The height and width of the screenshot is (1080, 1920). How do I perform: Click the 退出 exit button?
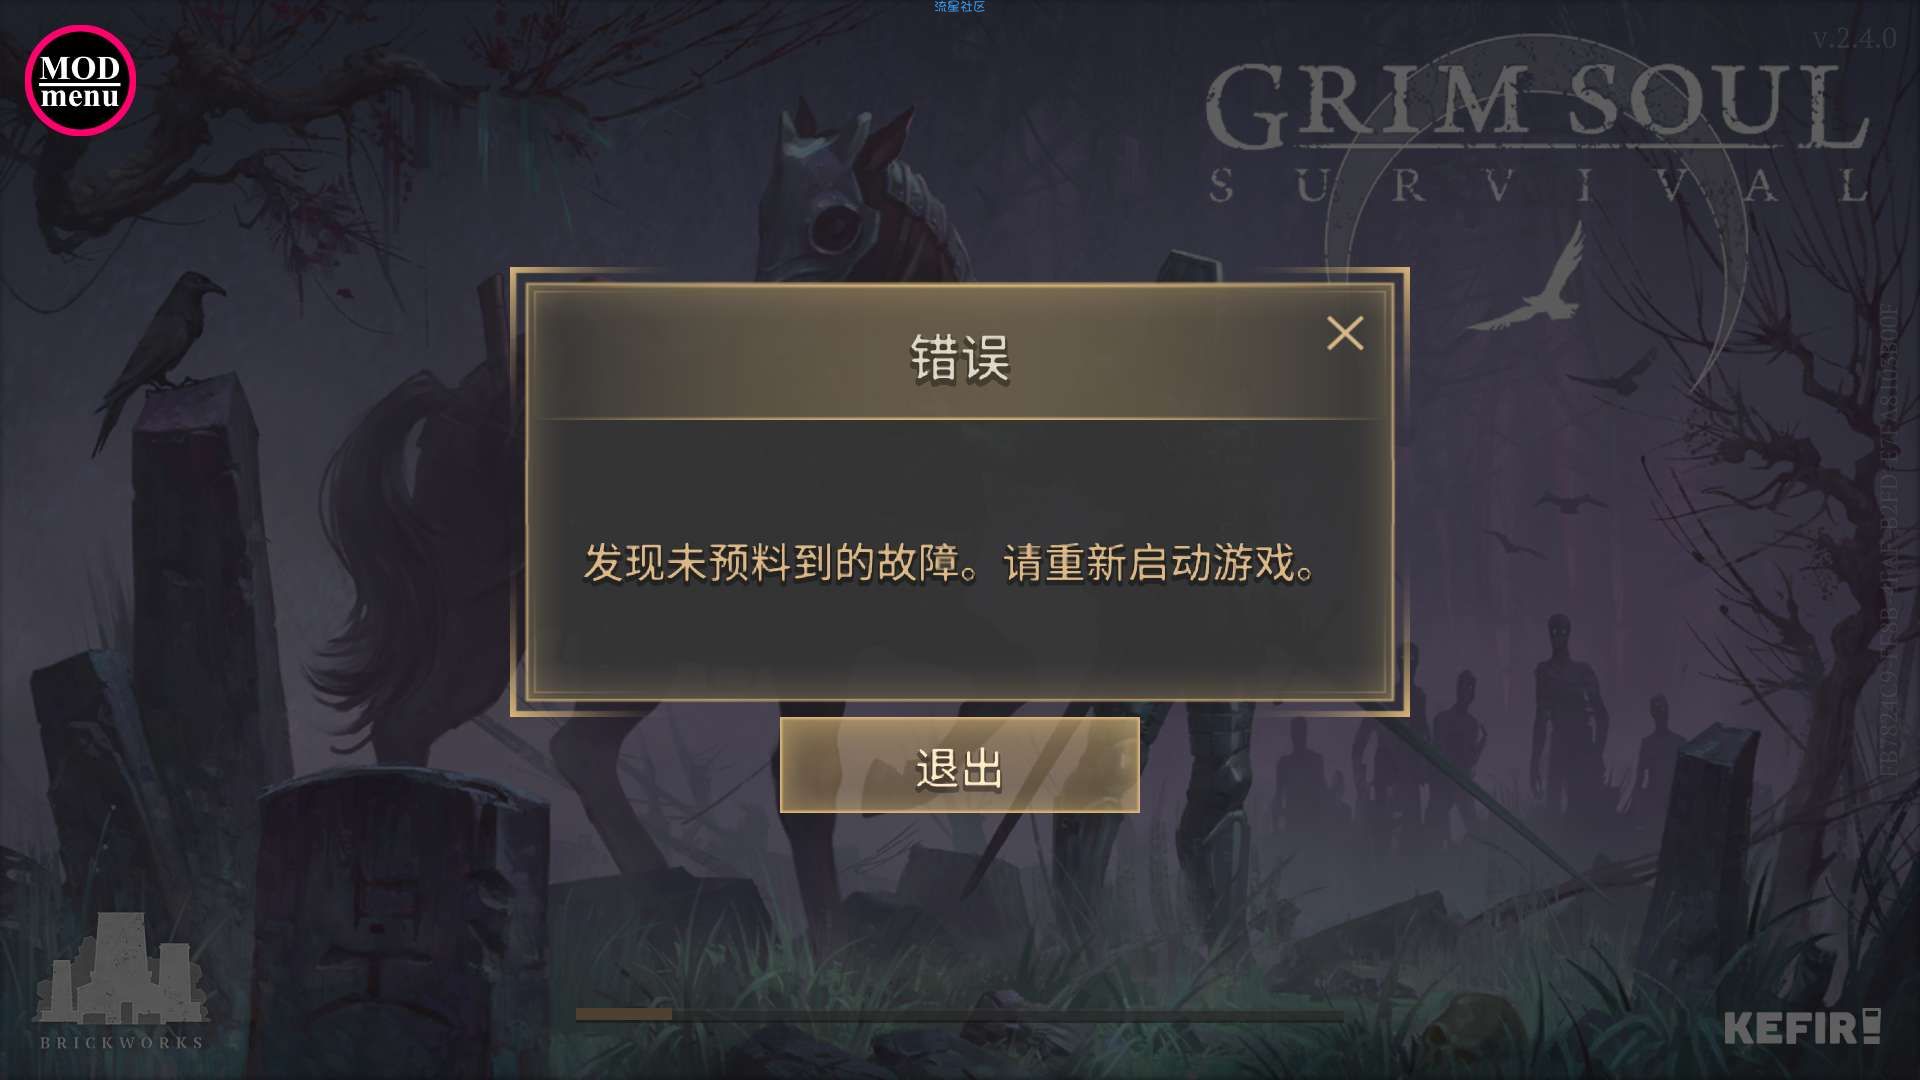[959, 765]
